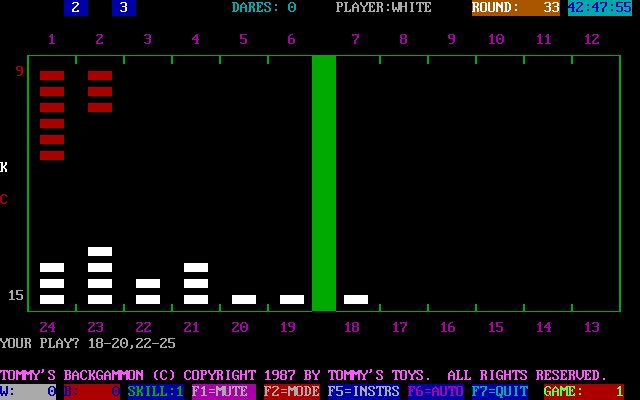640x400 pixels.
Task: Open instructions via F5=INSTRS
Action: click(x=364, y=391)
